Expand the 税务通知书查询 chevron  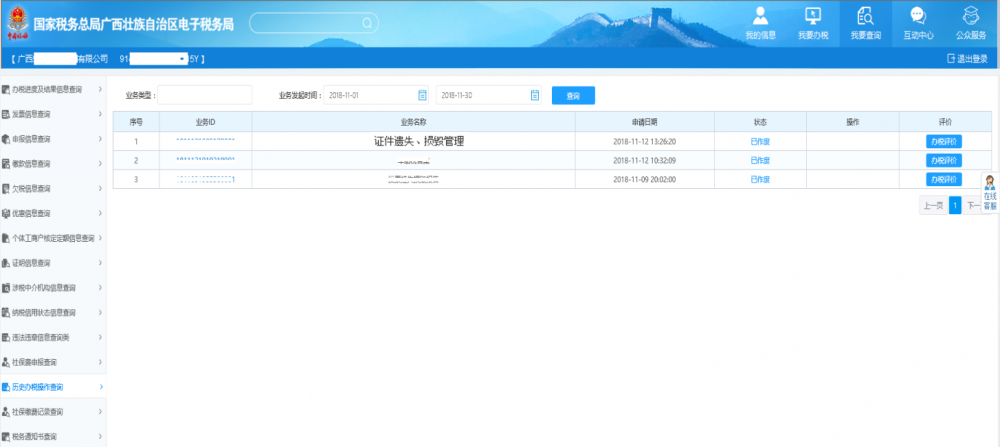(x=100, y=437)
